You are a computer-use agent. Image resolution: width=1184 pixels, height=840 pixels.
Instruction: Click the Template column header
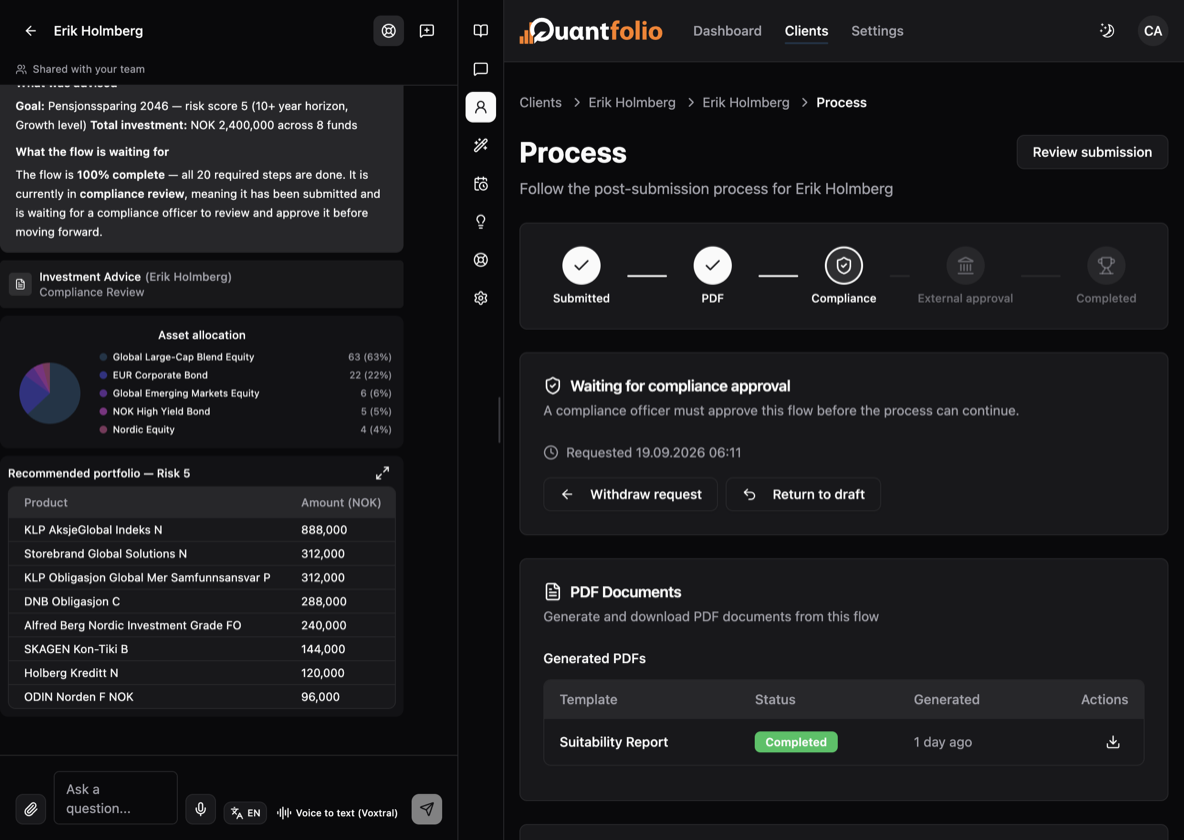coord(588,699)
